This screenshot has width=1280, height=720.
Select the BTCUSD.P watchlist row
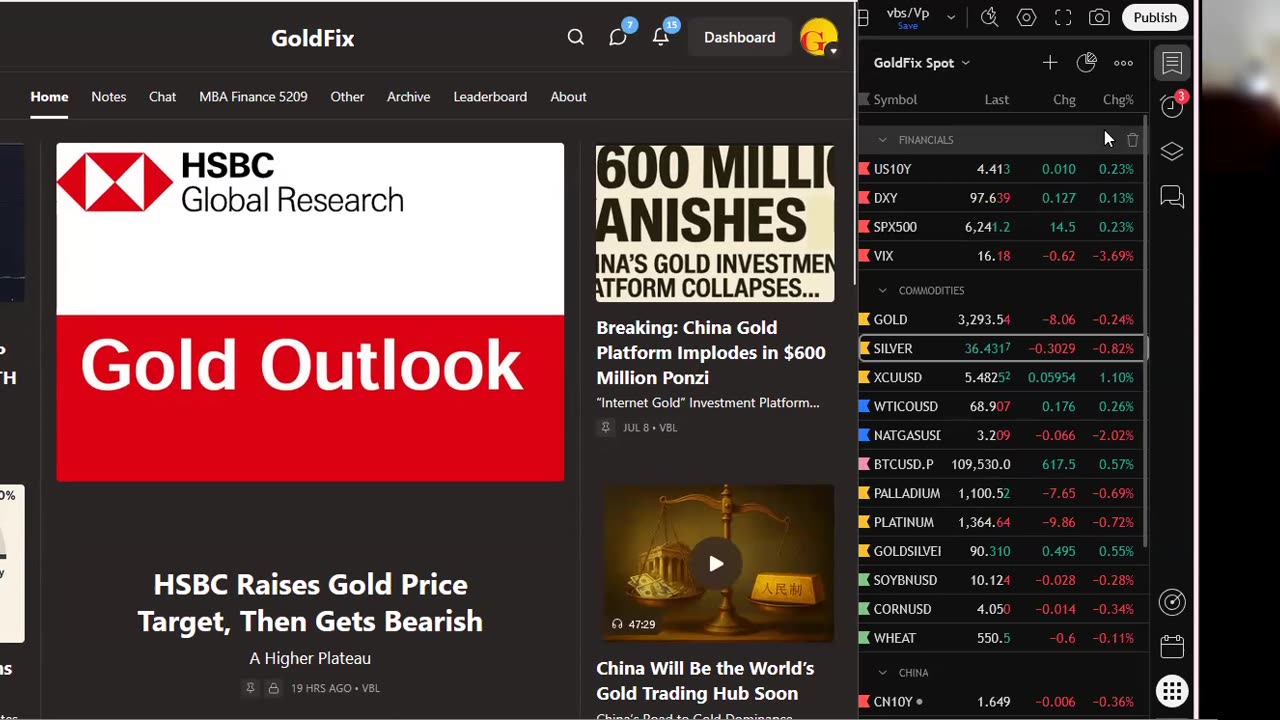click(1000, 465)
